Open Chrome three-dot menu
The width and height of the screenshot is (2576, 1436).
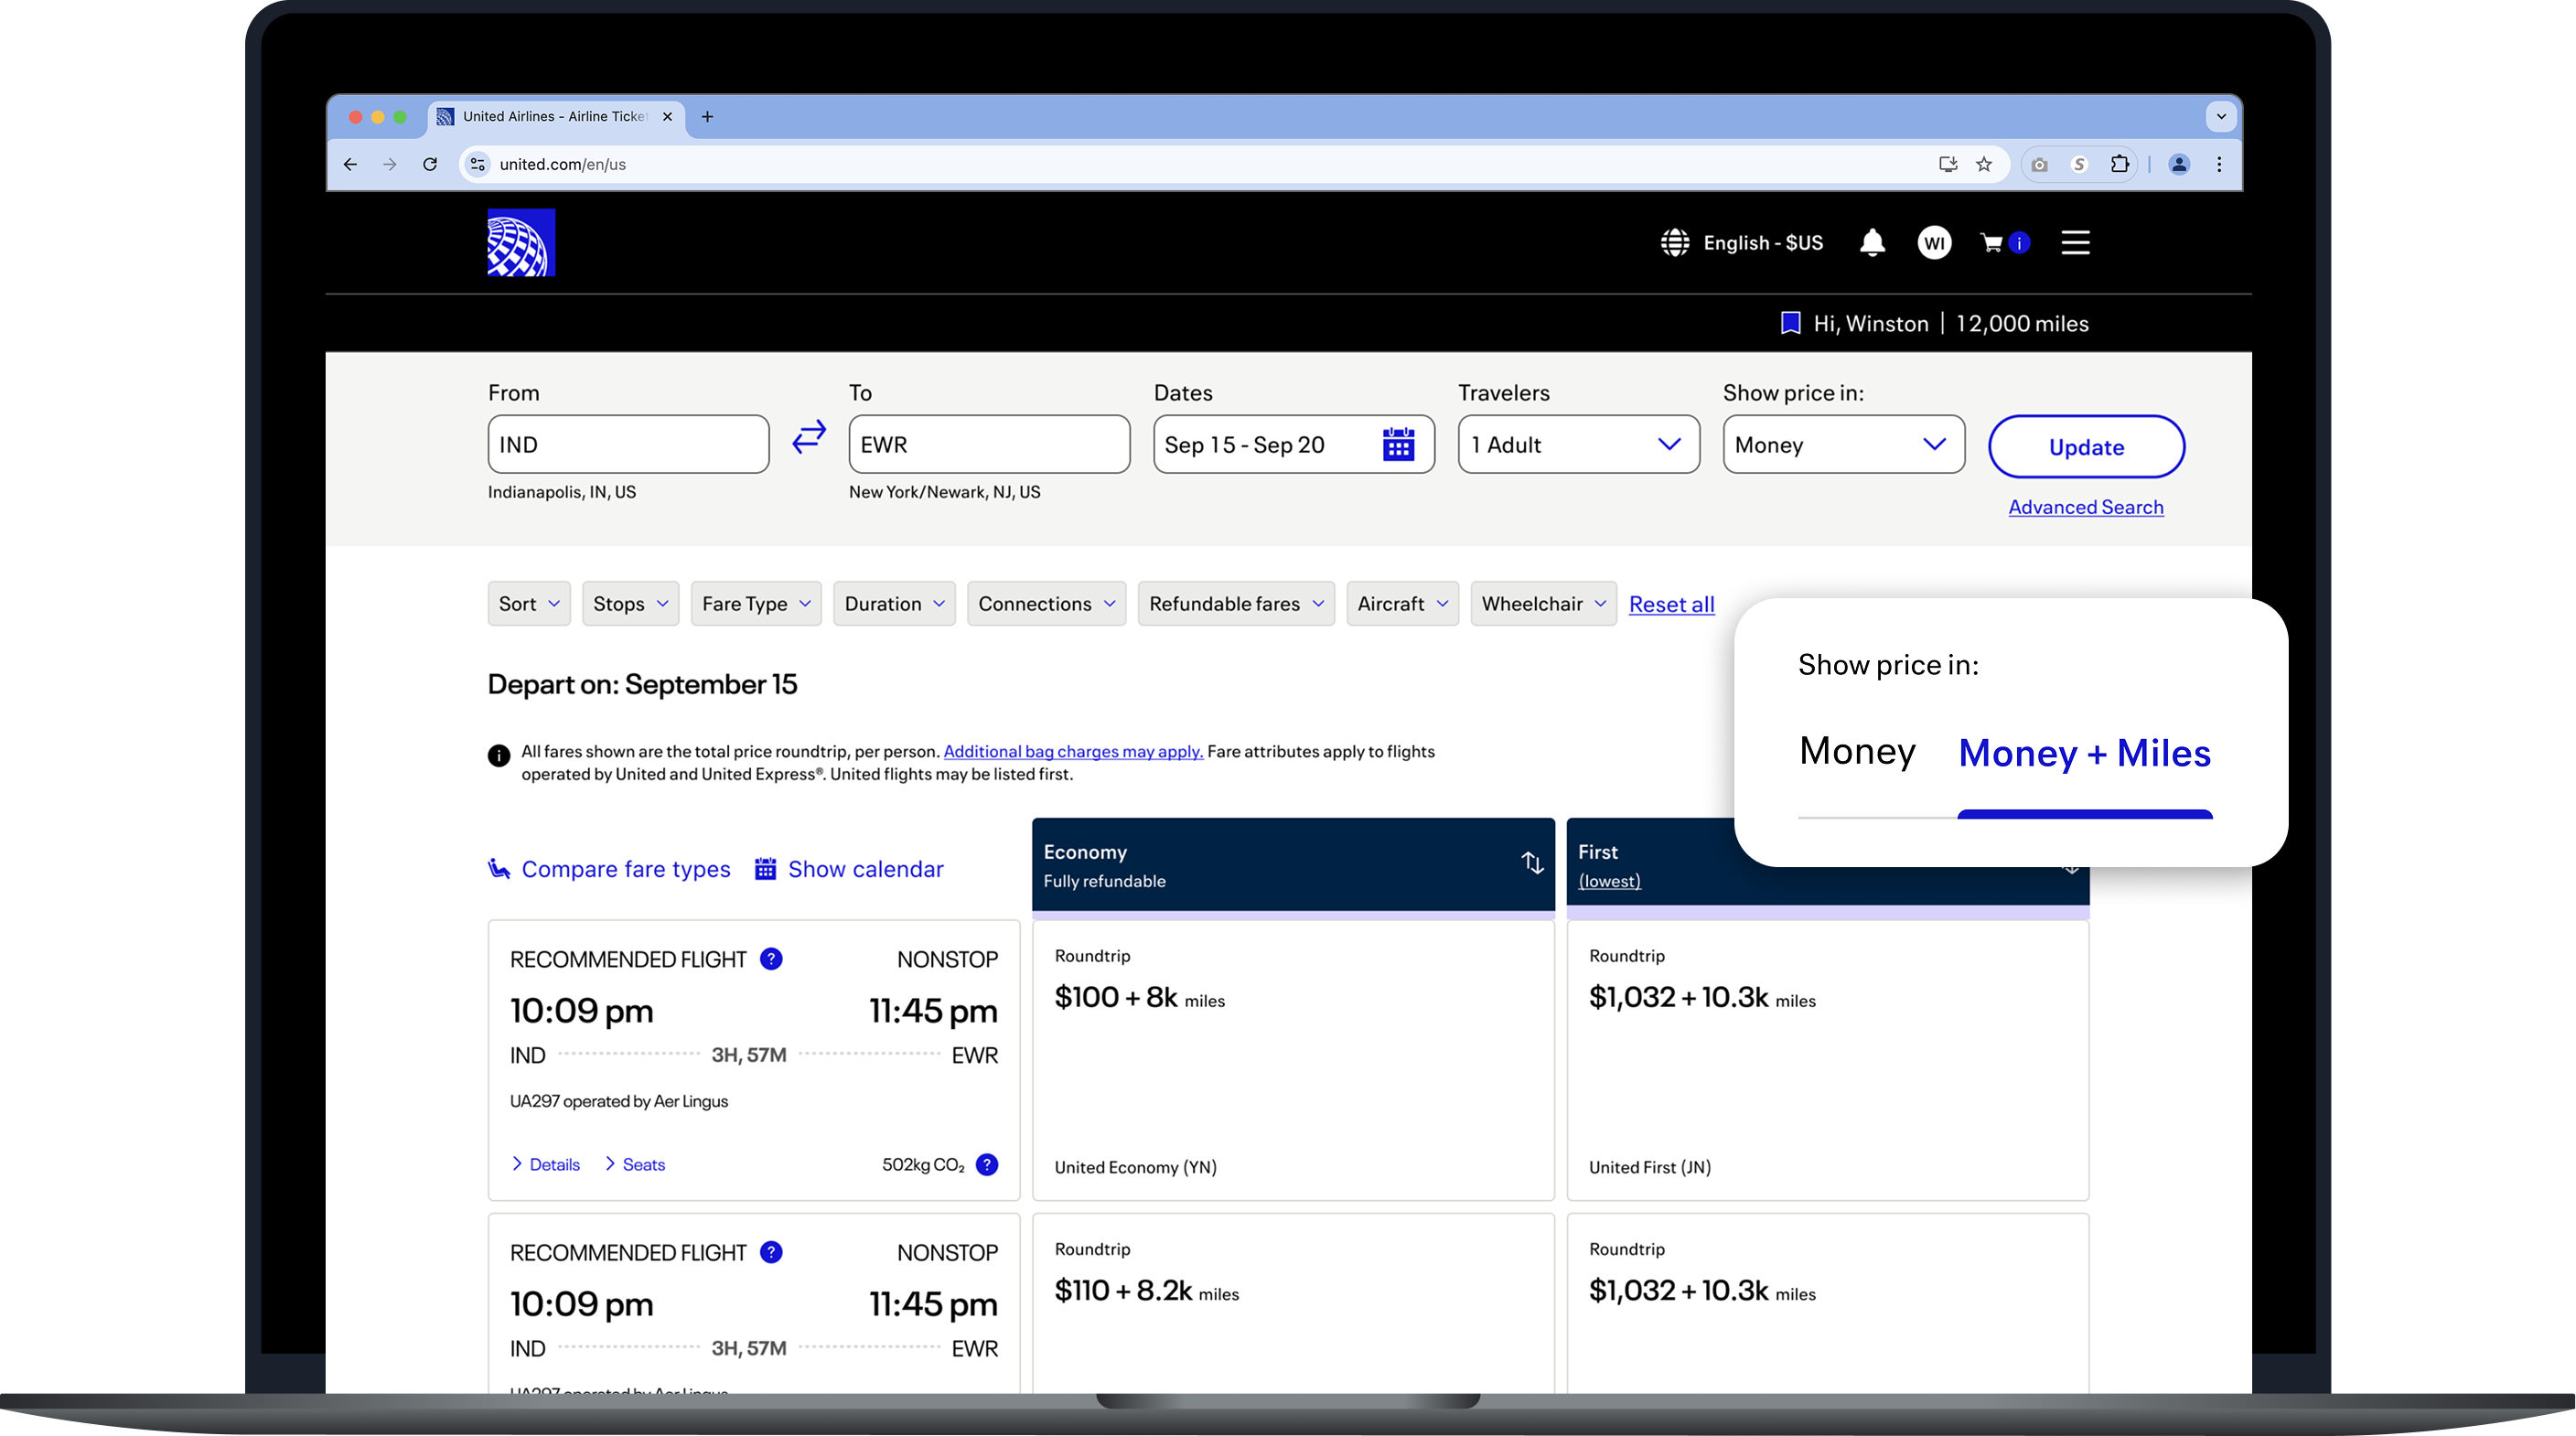click(x=2219, y=164)
